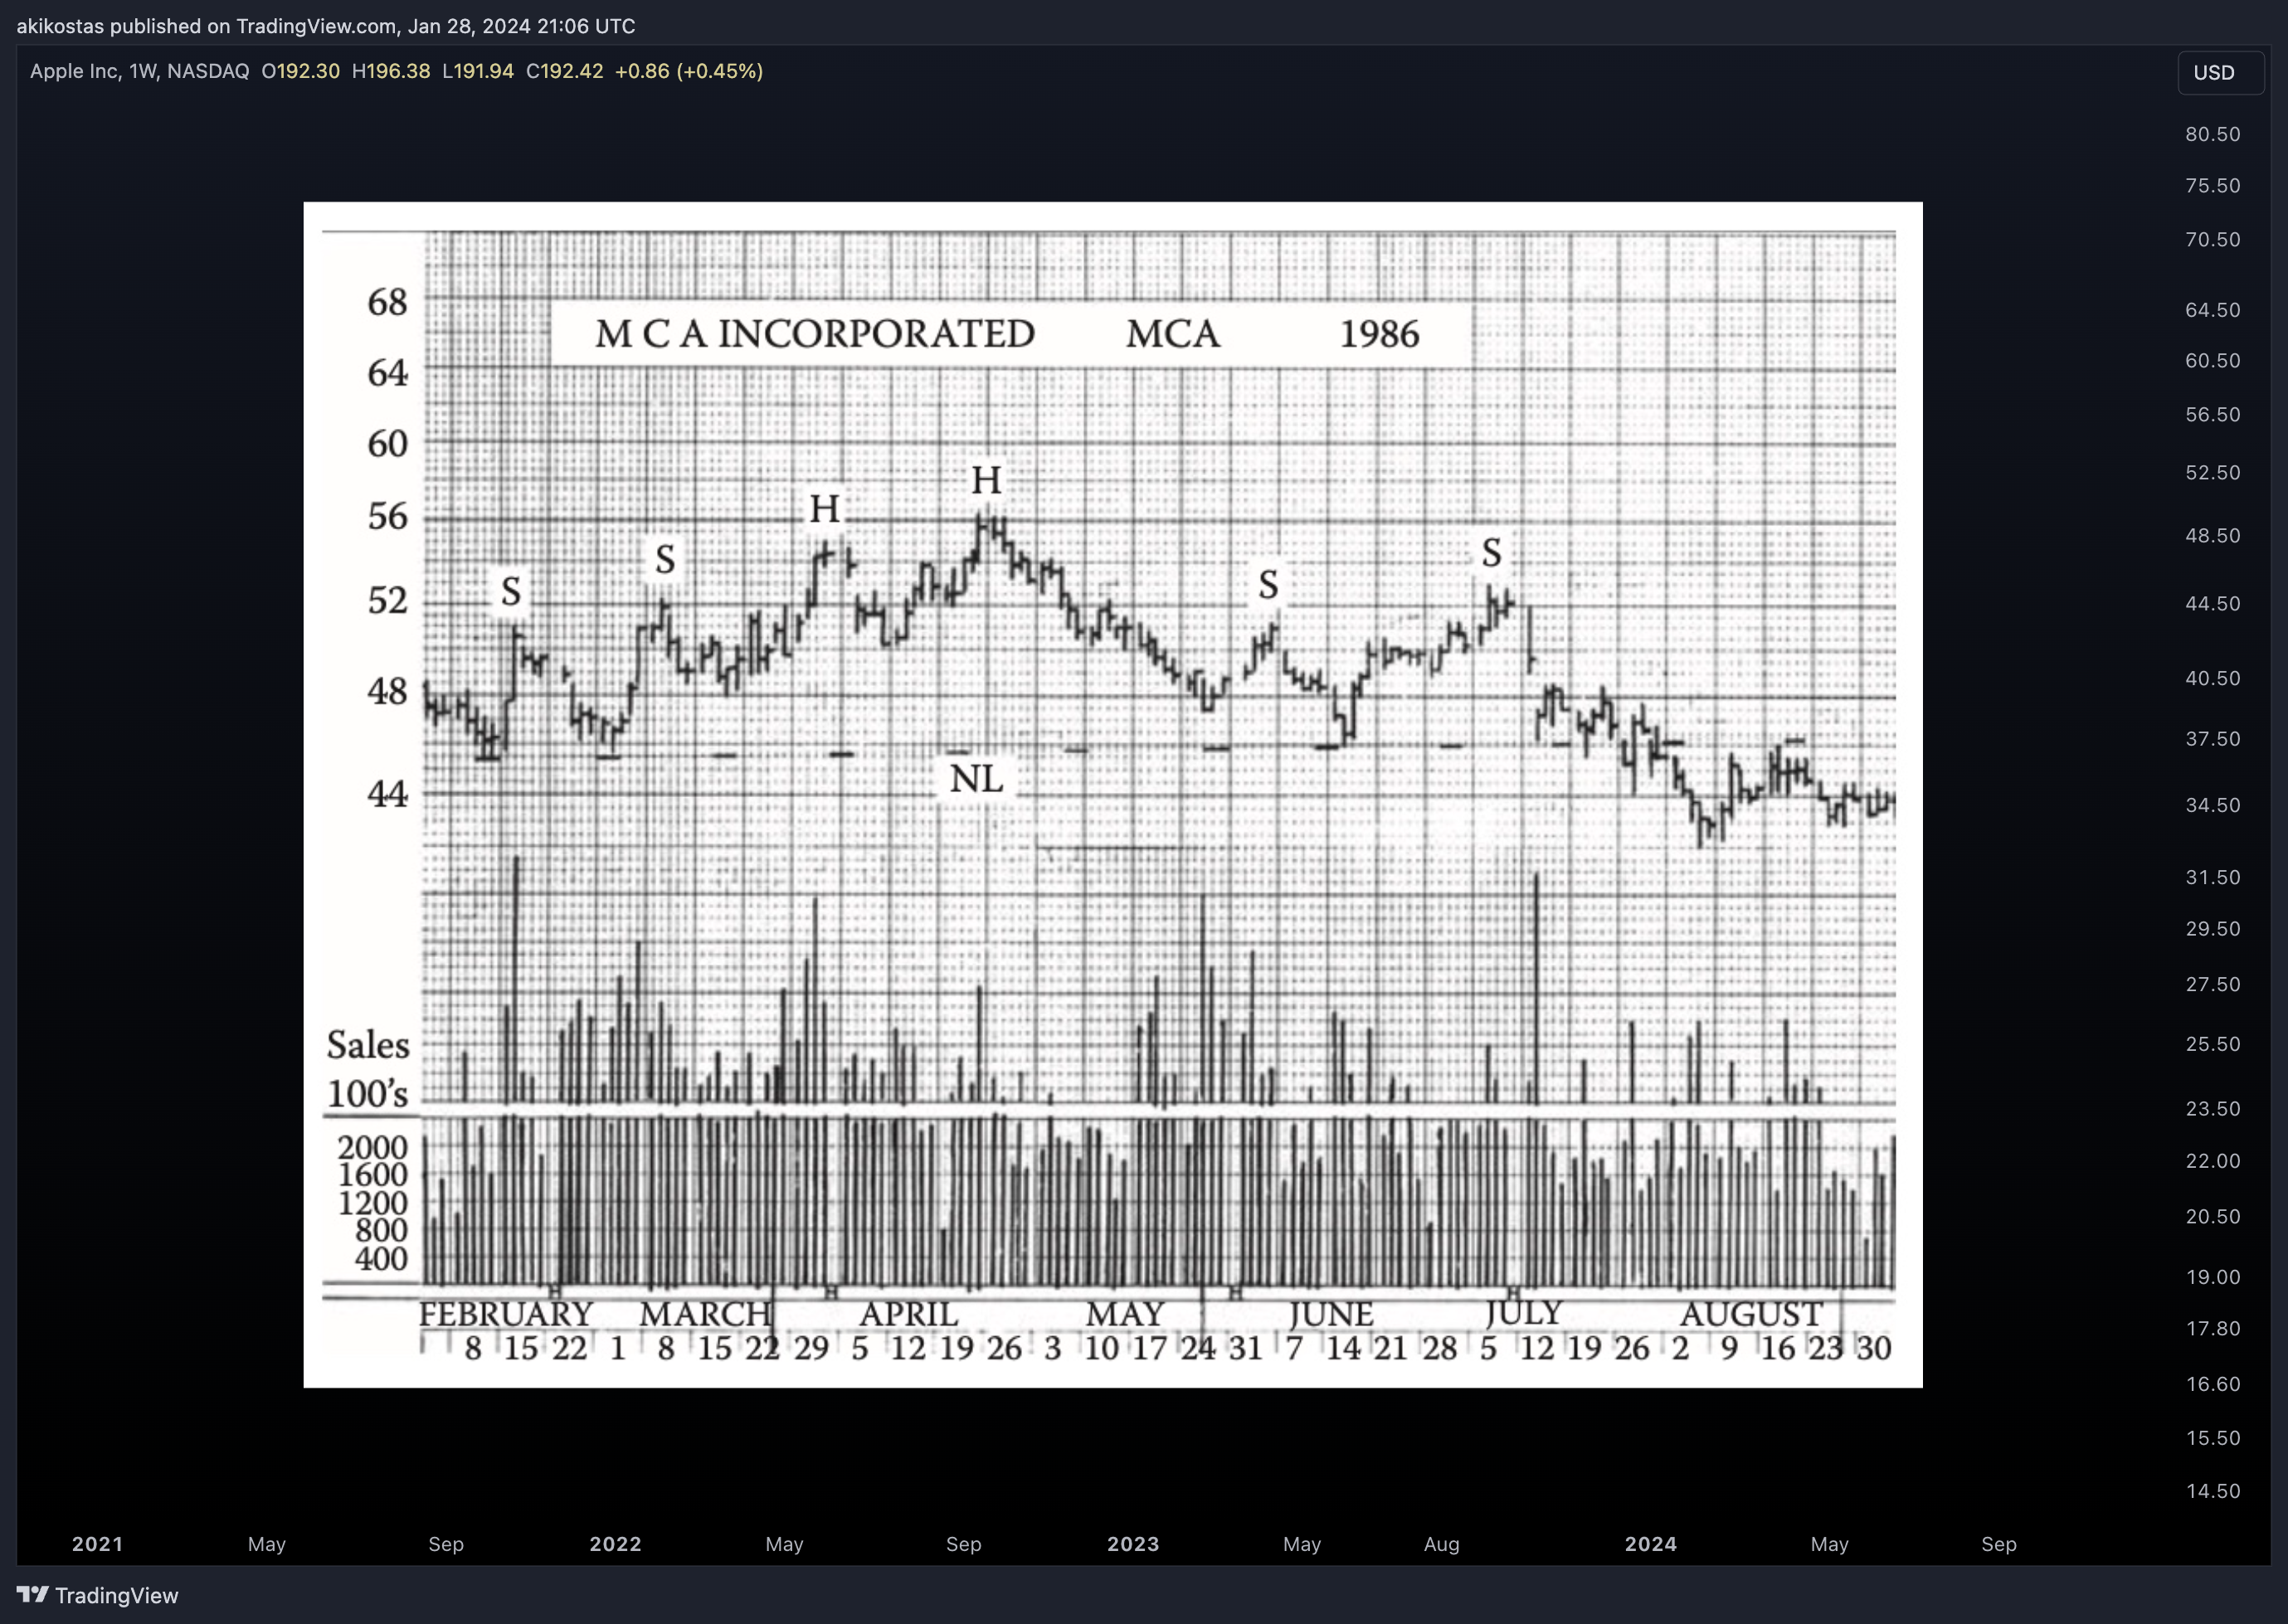Click the 1986 year in the embedded chart

point(1379,334)
